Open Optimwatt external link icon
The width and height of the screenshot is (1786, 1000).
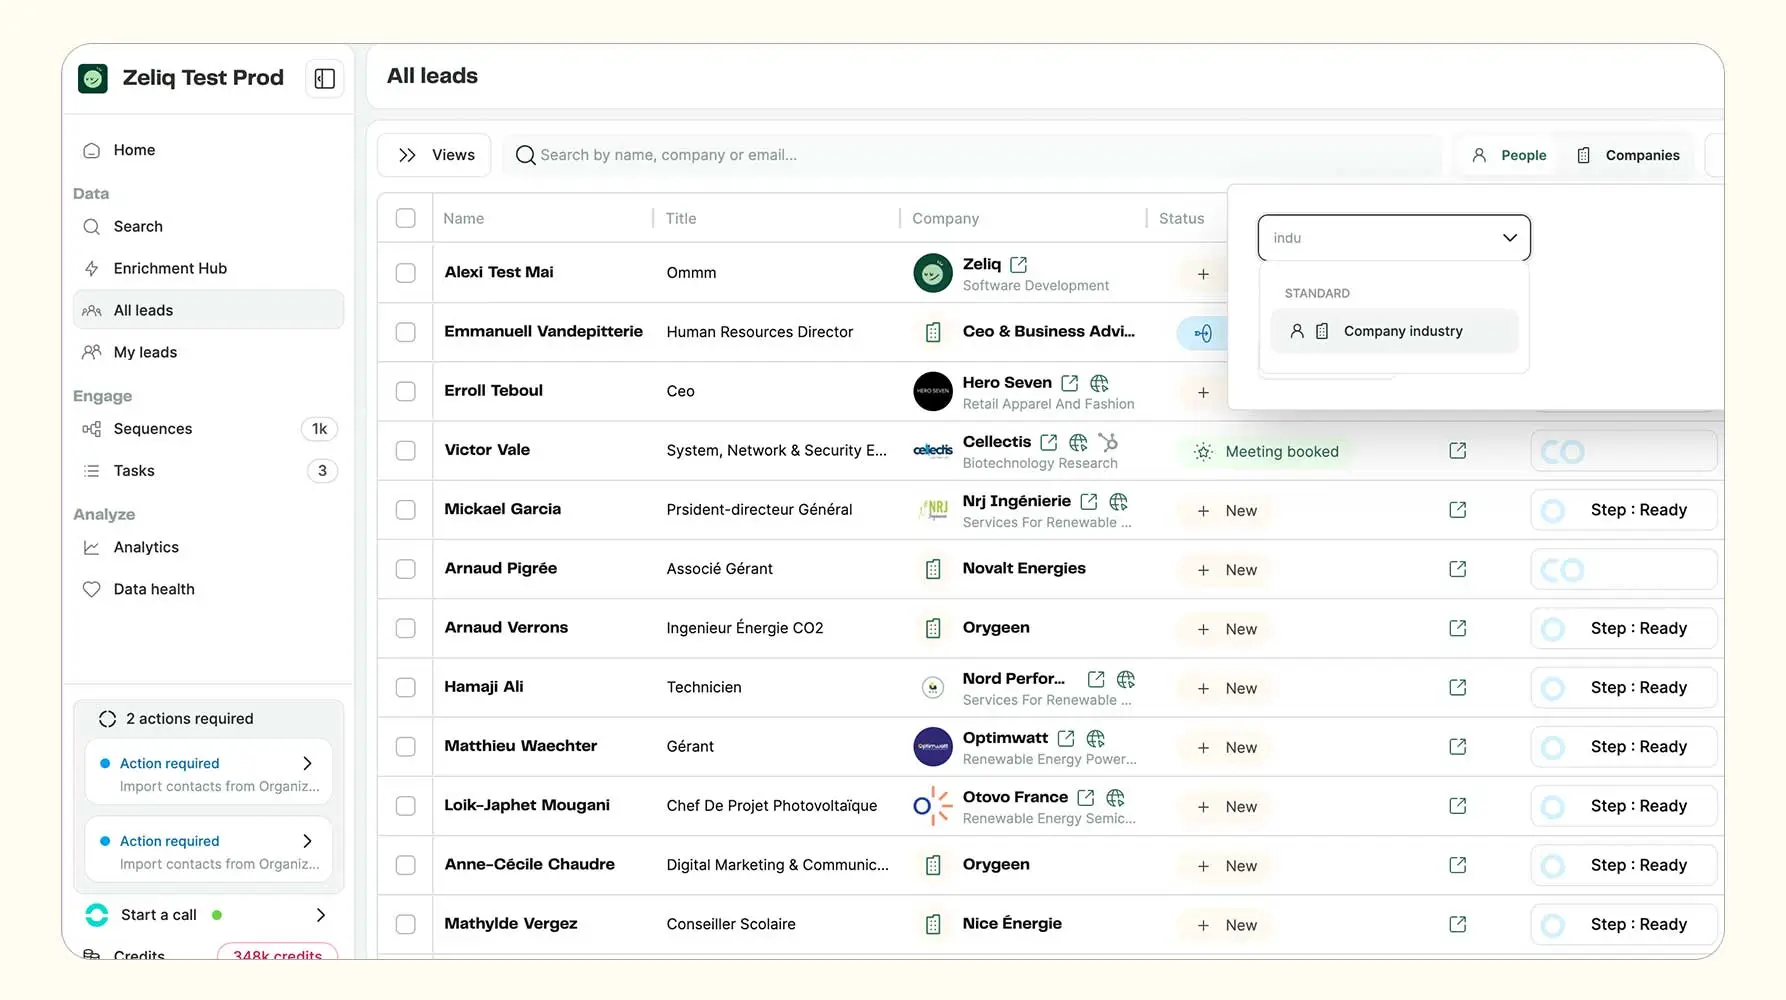[1066, 738]
